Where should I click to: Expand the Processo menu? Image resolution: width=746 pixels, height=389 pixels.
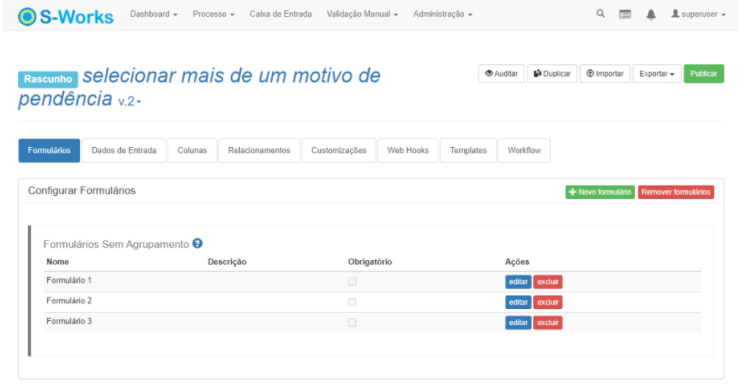point(213,14)
